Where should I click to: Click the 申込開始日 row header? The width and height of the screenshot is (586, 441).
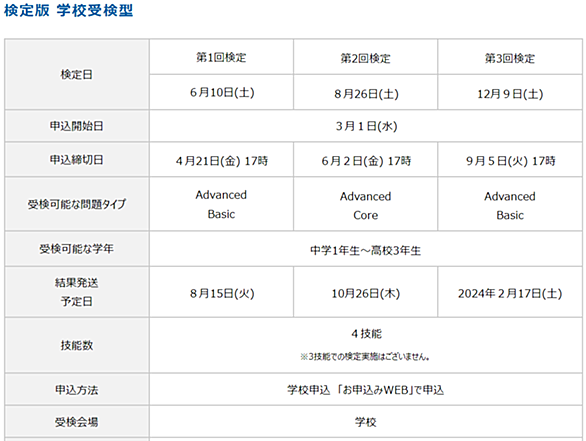[77, 126]
